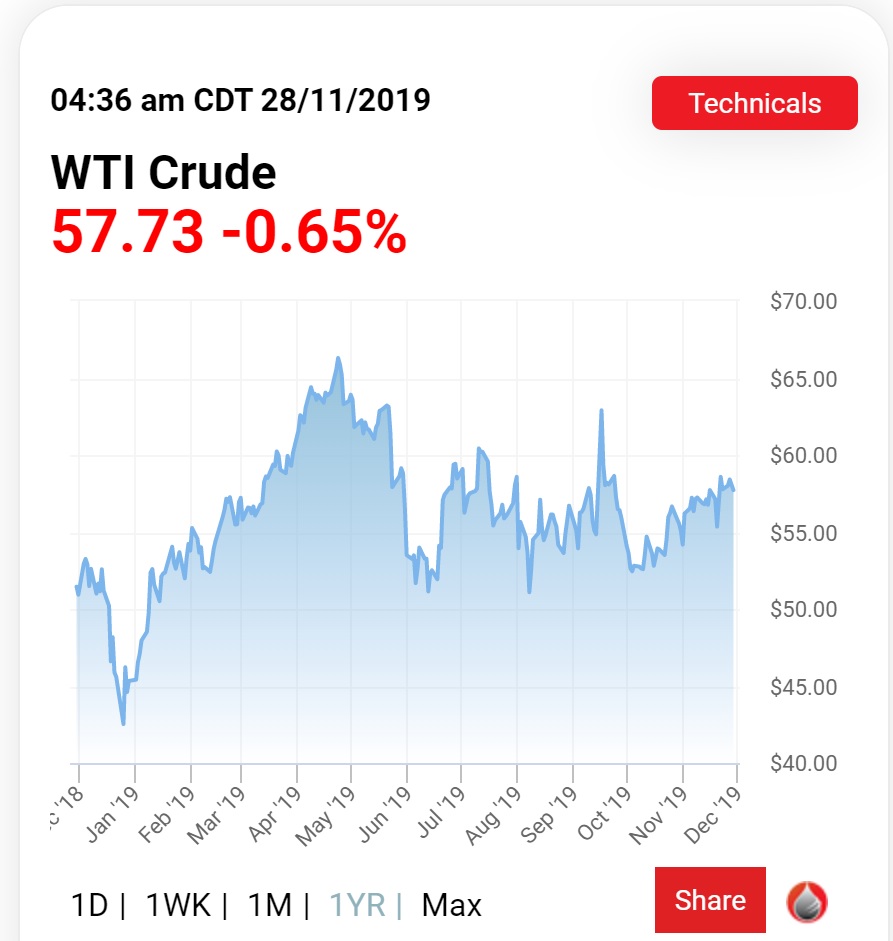Click the WTI Crude heading
This screenshot has height=941, width=893.
click(x=163, y=173)
